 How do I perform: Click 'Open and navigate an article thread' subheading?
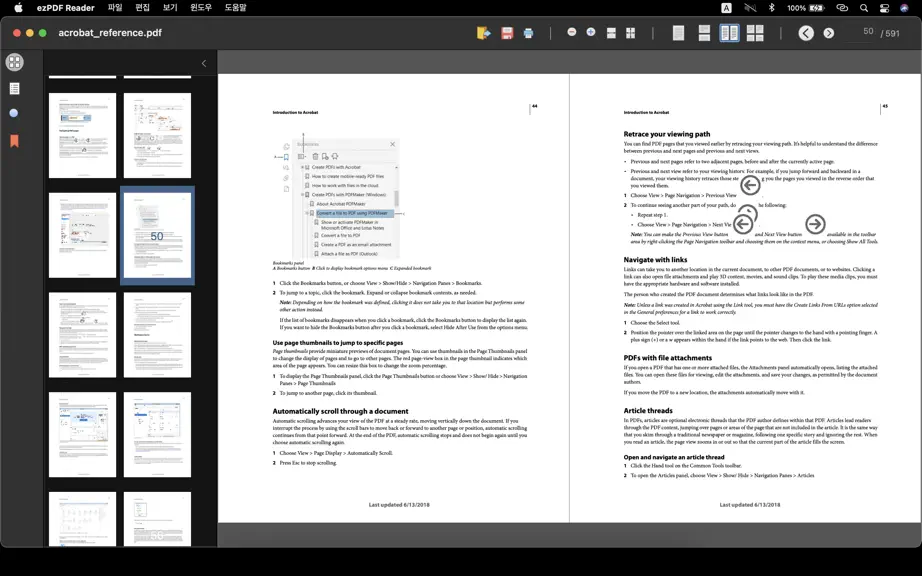pos(674,457)
